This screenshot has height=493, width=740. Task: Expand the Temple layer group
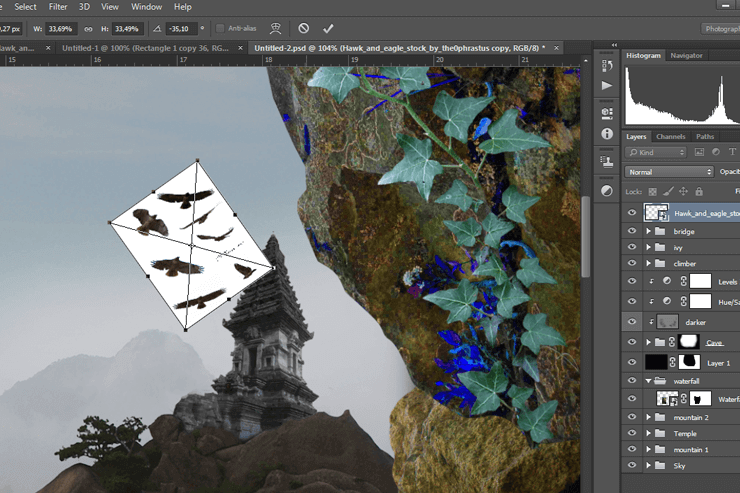tap(648, 433)
